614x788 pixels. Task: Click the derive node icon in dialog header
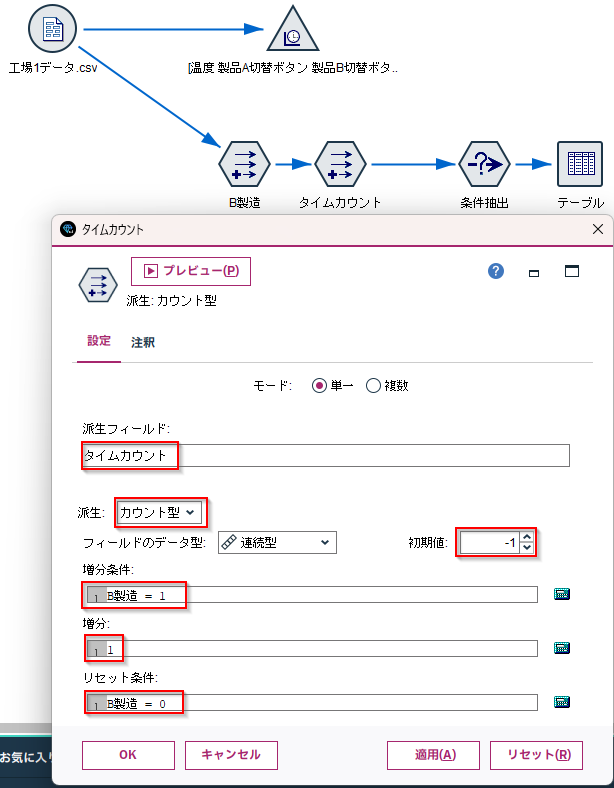click(98, 285)
